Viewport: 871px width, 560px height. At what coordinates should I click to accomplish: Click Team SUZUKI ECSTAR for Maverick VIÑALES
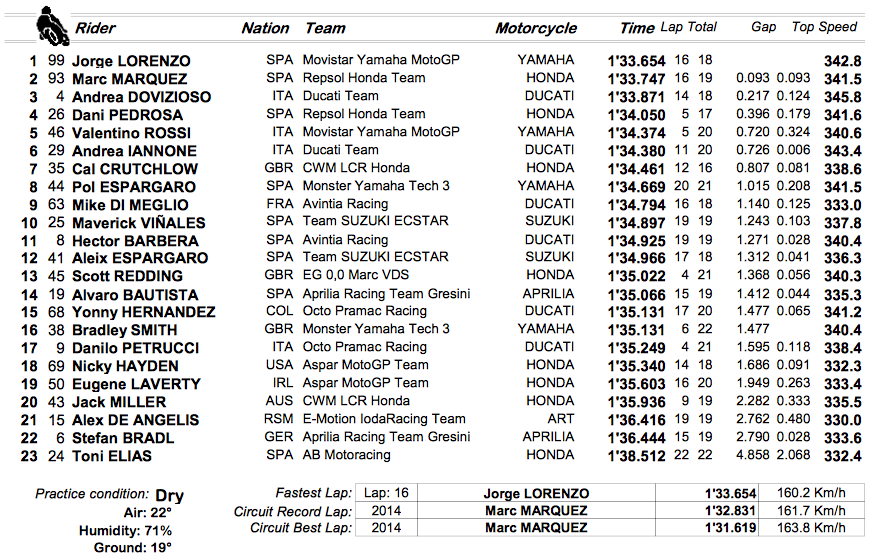tap(376, 221)
